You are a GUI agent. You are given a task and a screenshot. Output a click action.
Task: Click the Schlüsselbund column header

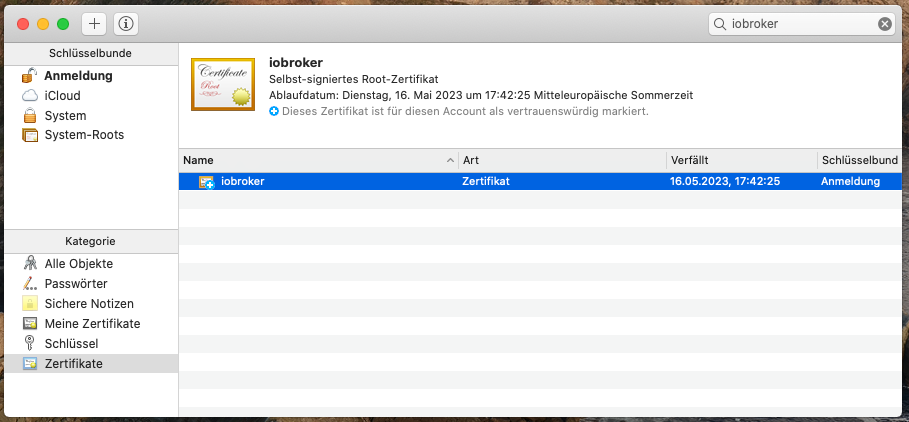point(859,160)
